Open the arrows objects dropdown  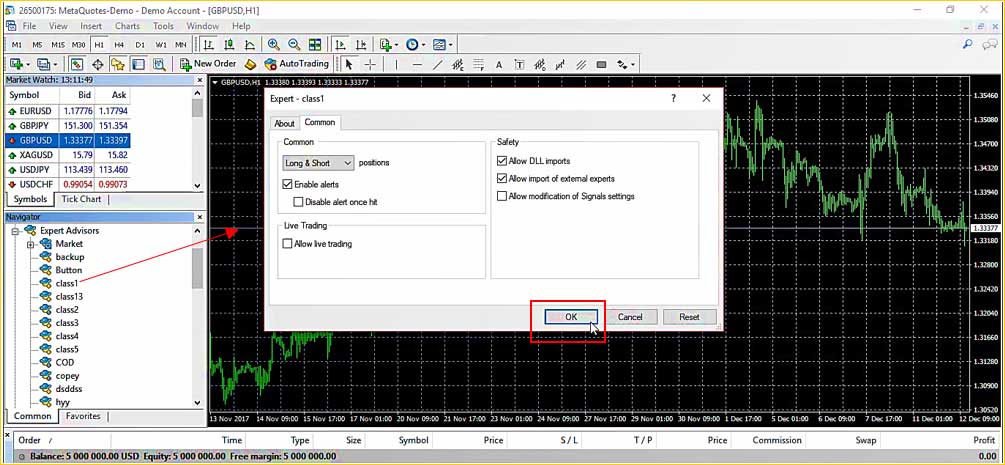point(625,64)
